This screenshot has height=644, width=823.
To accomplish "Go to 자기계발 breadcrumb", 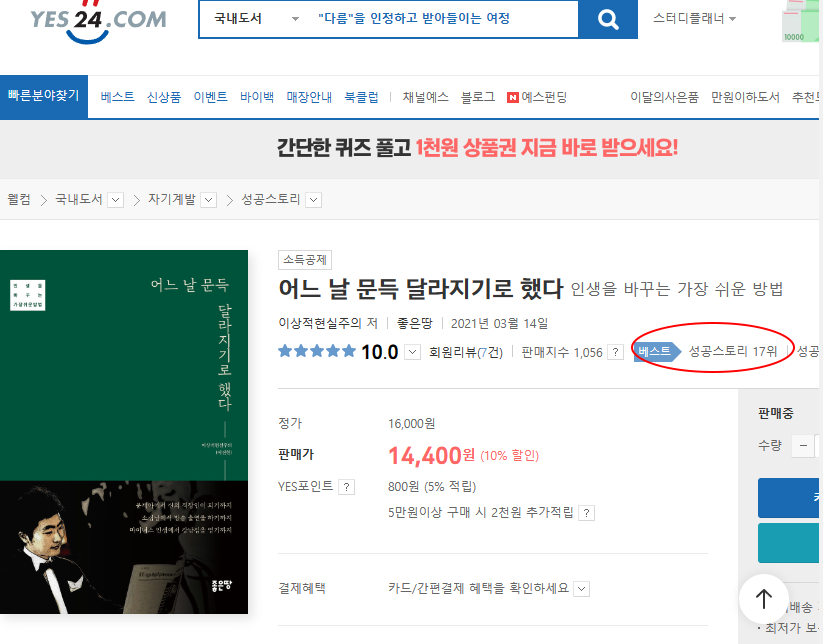I will (172, 199).
